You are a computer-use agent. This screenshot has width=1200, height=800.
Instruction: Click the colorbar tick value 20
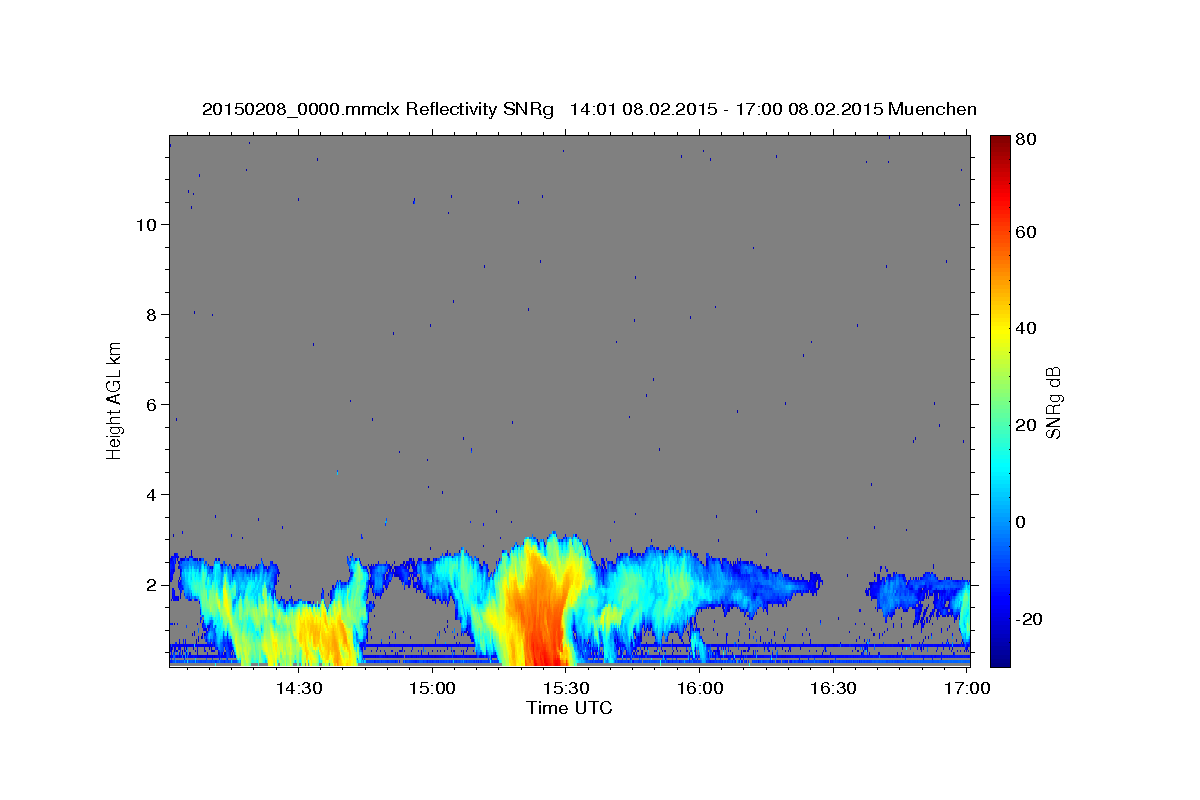click(x=1025, y=425)
